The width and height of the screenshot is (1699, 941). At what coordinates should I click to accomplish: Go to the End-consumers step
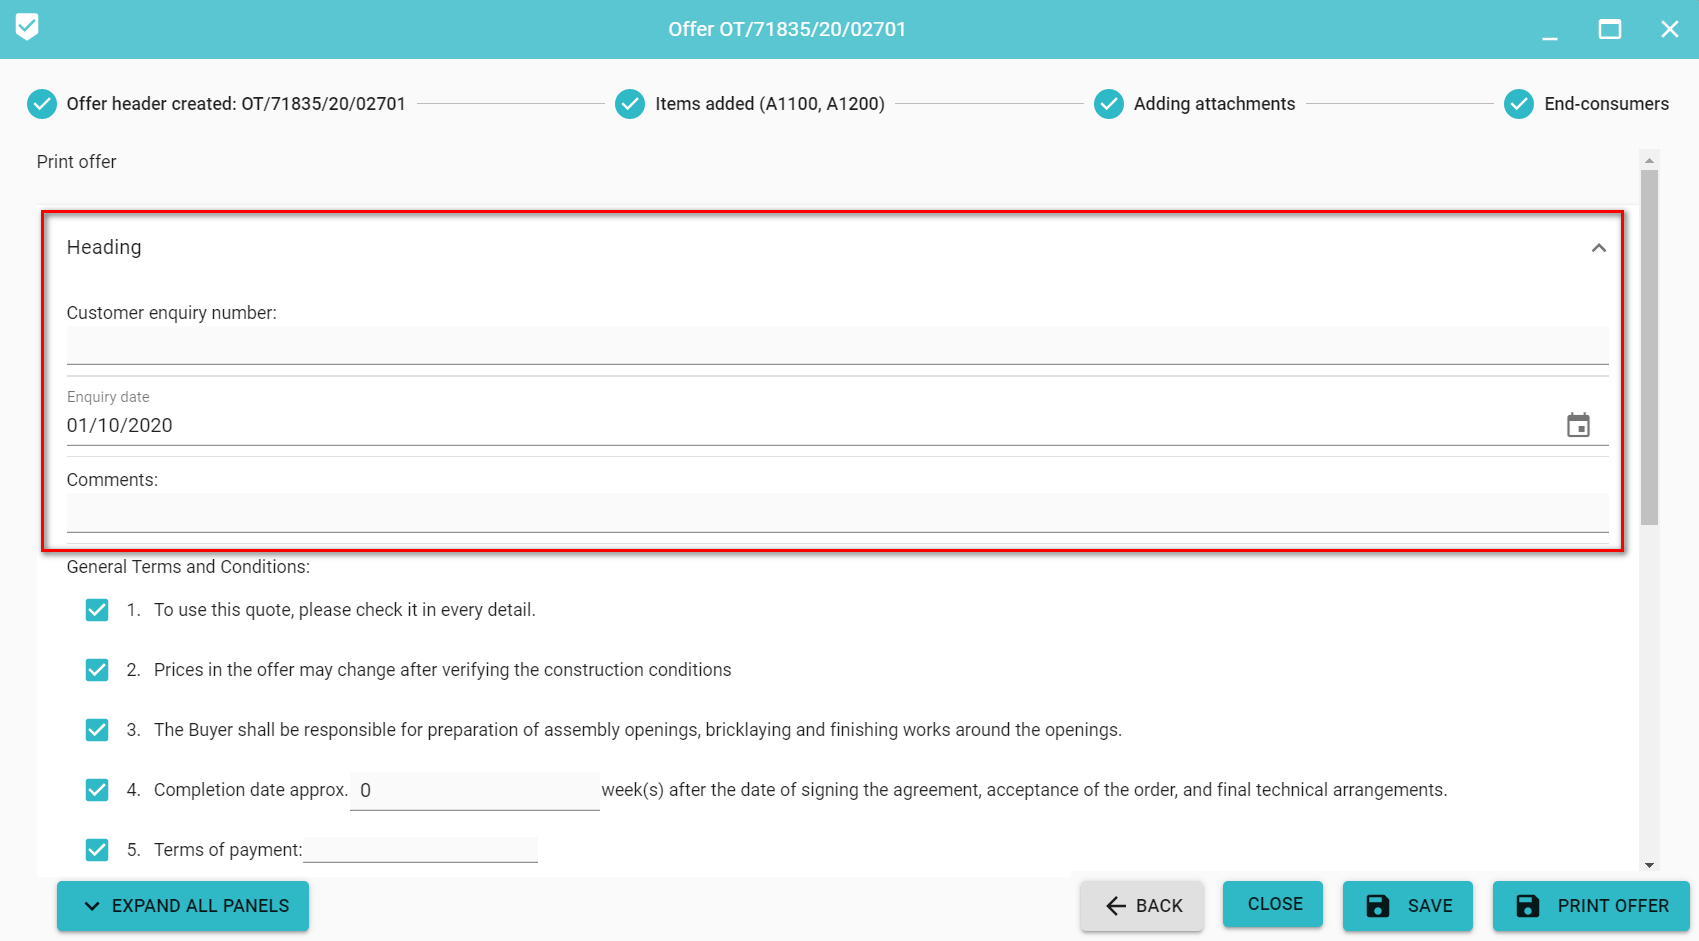[1606, 104]
